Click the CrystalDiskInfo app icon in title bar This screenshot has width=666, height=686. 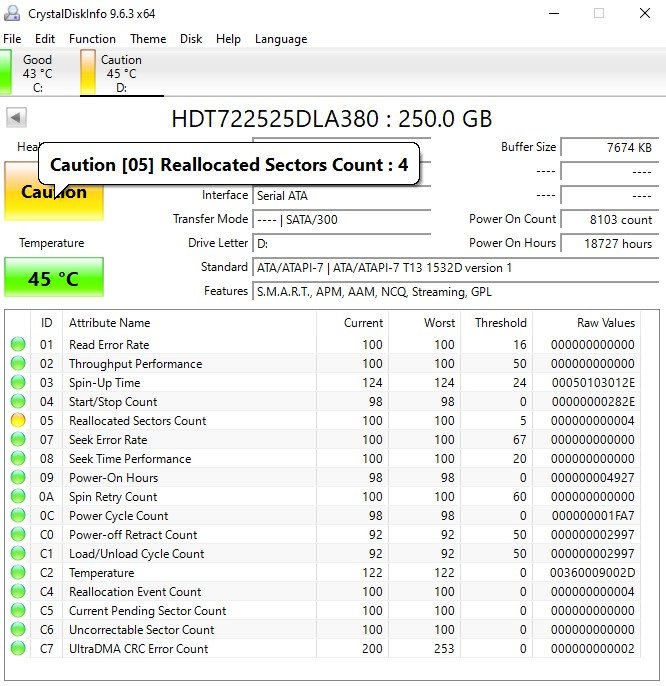click(12, 13)
